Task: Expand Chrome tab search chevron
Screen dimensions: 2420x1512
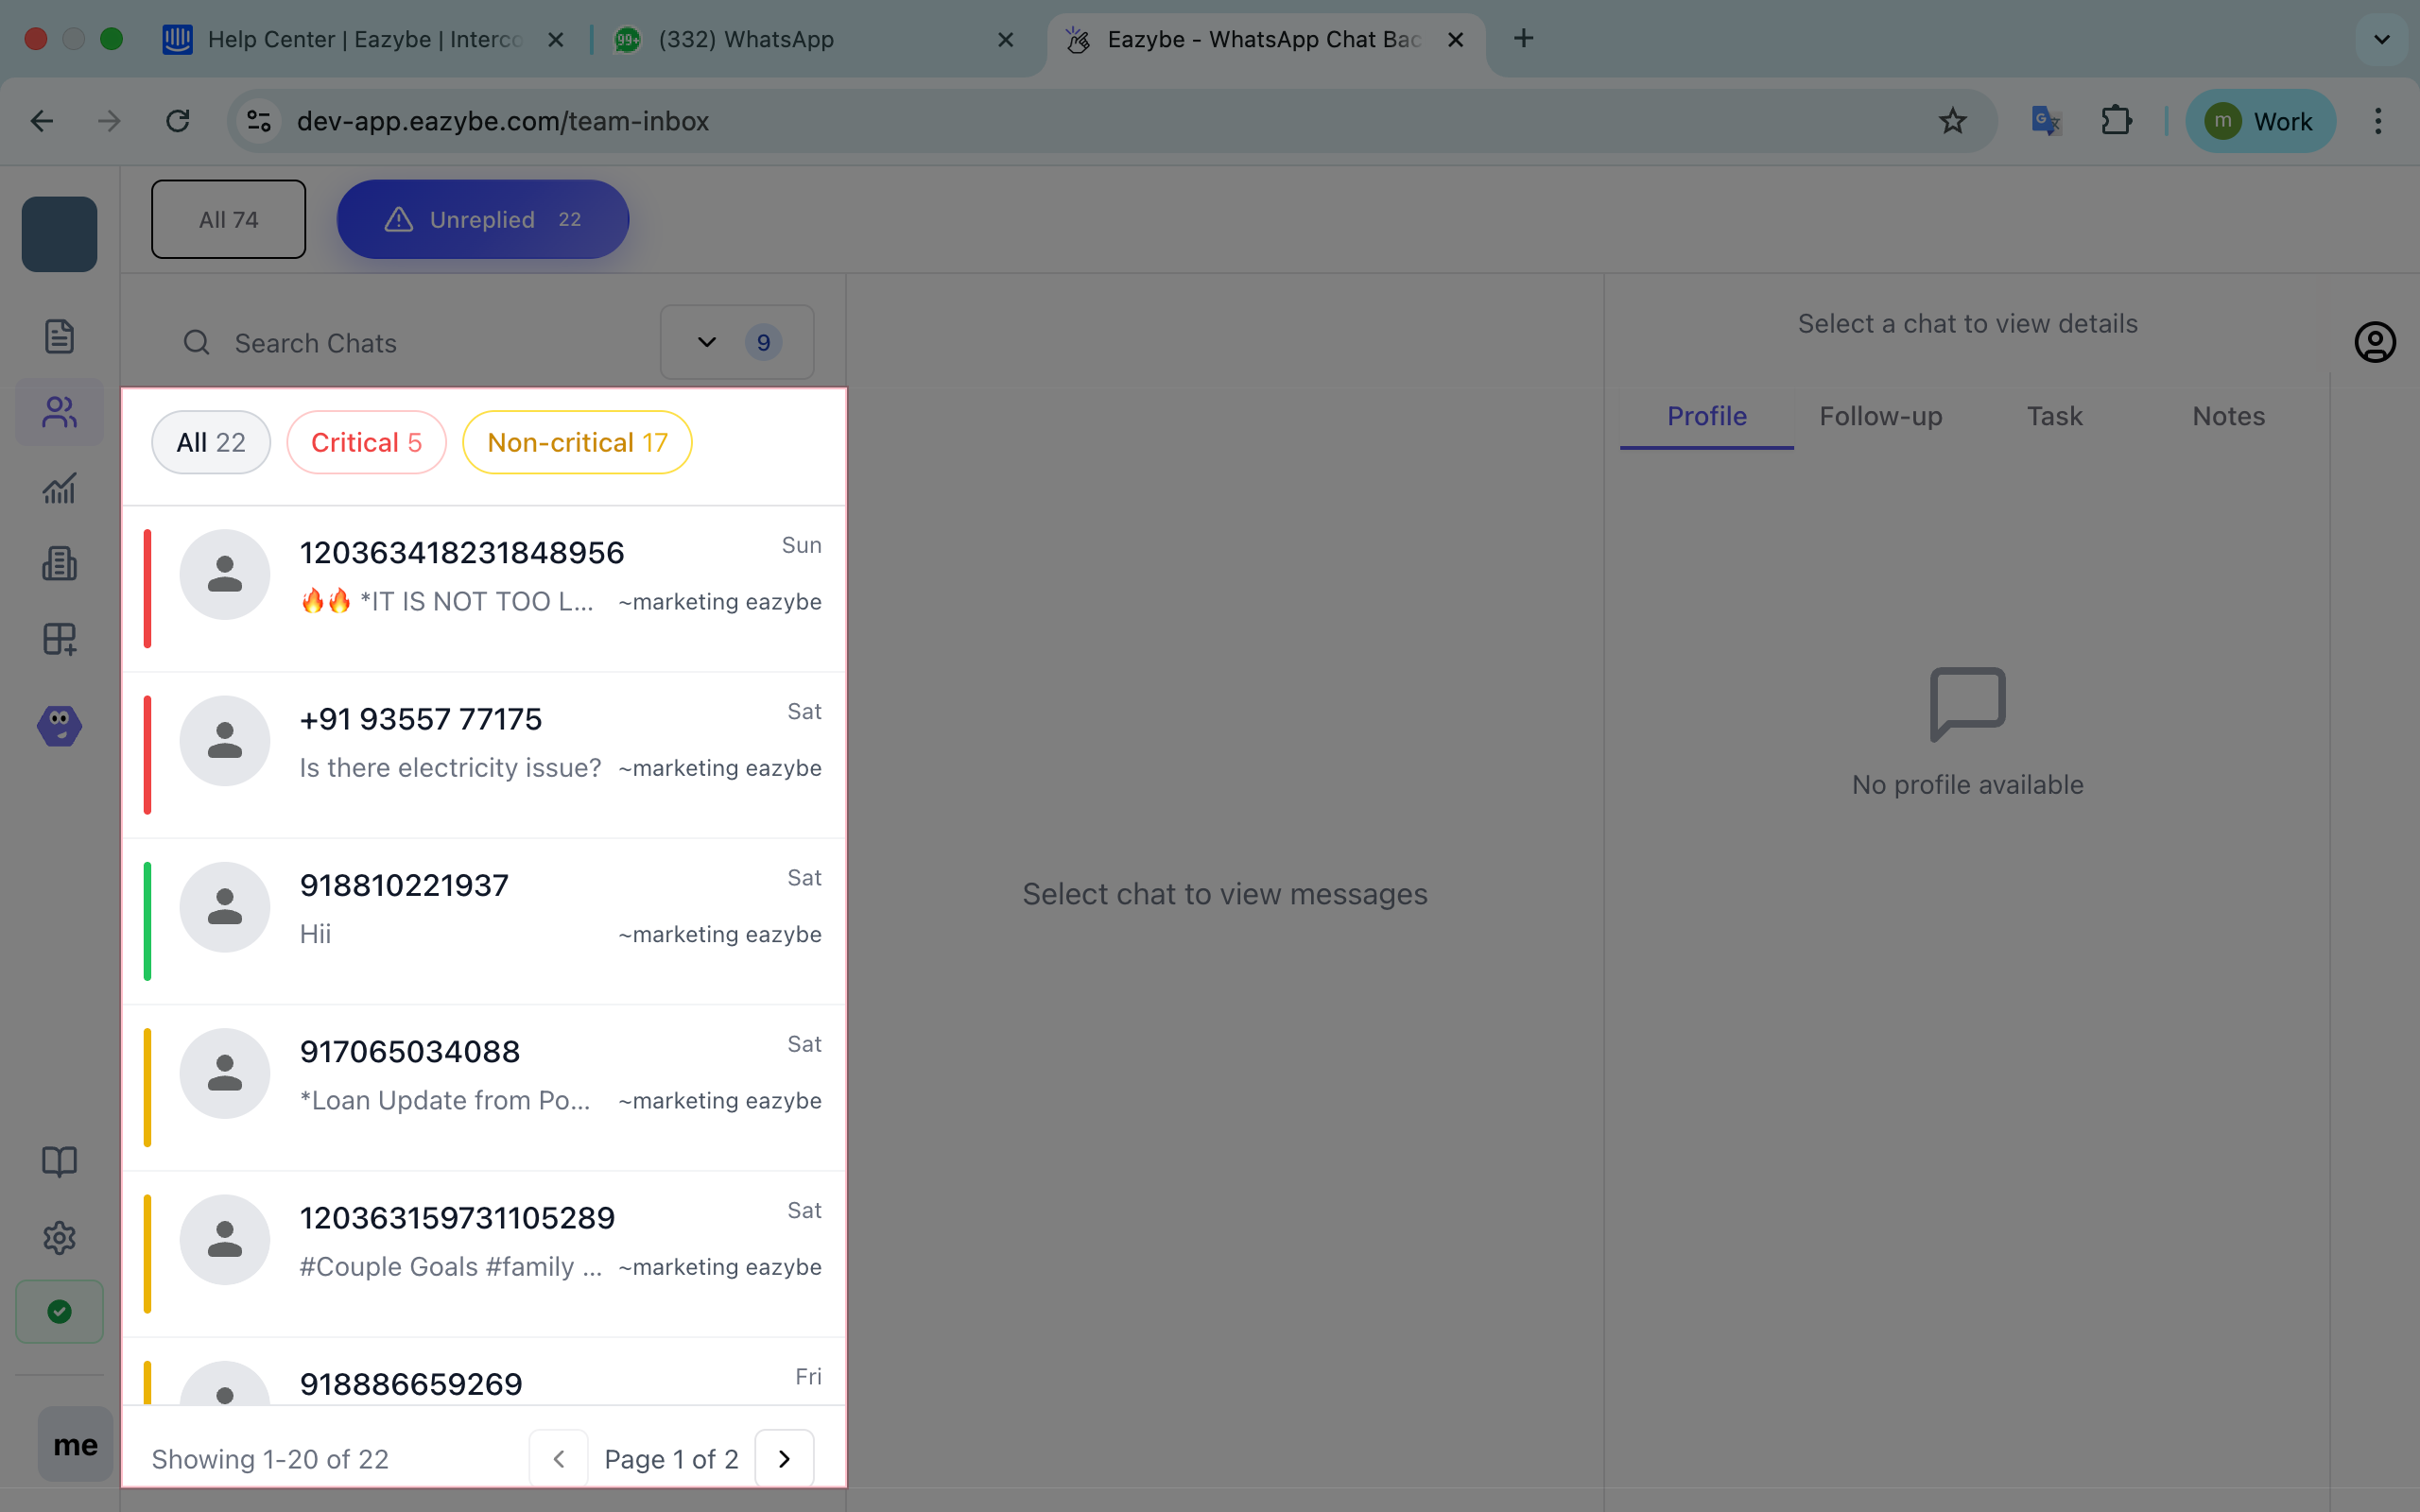Action: point(2381,39)
